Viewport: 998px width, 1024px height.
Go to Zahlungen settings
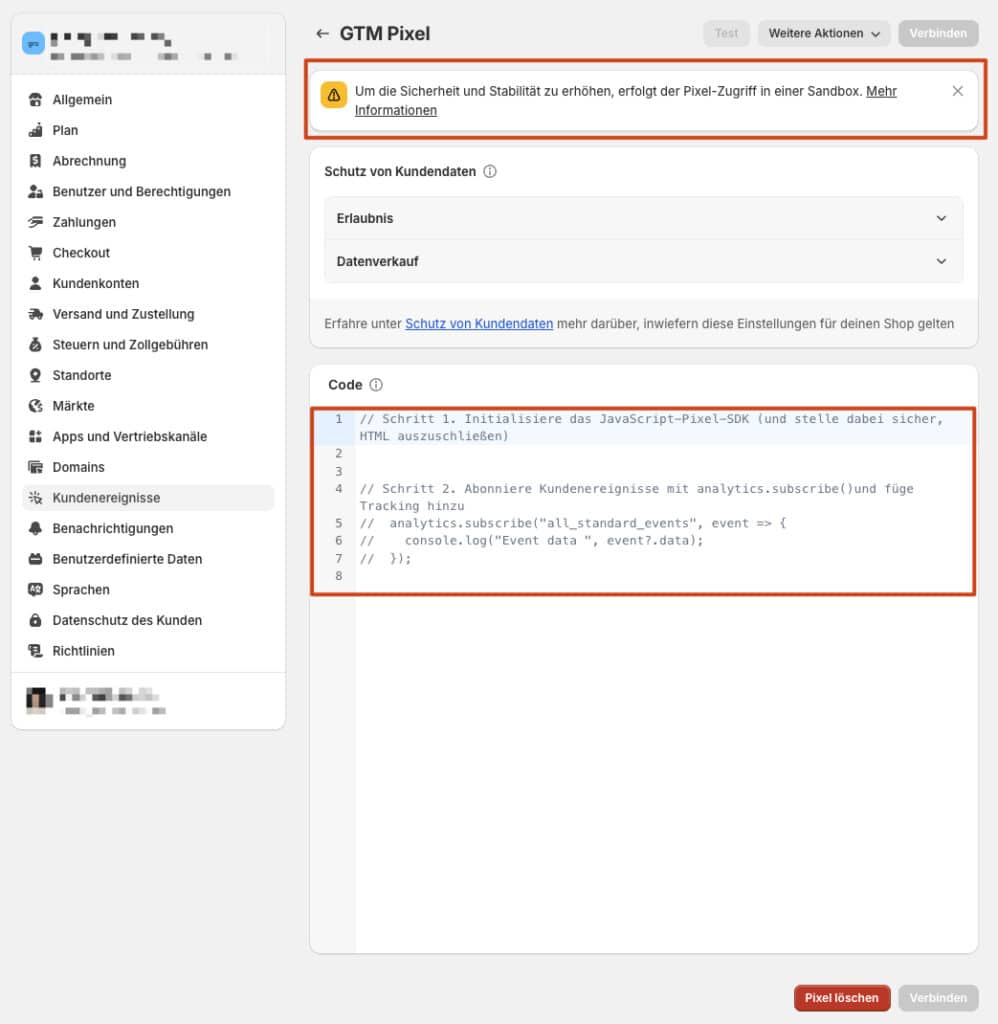[x=148, y=223]
